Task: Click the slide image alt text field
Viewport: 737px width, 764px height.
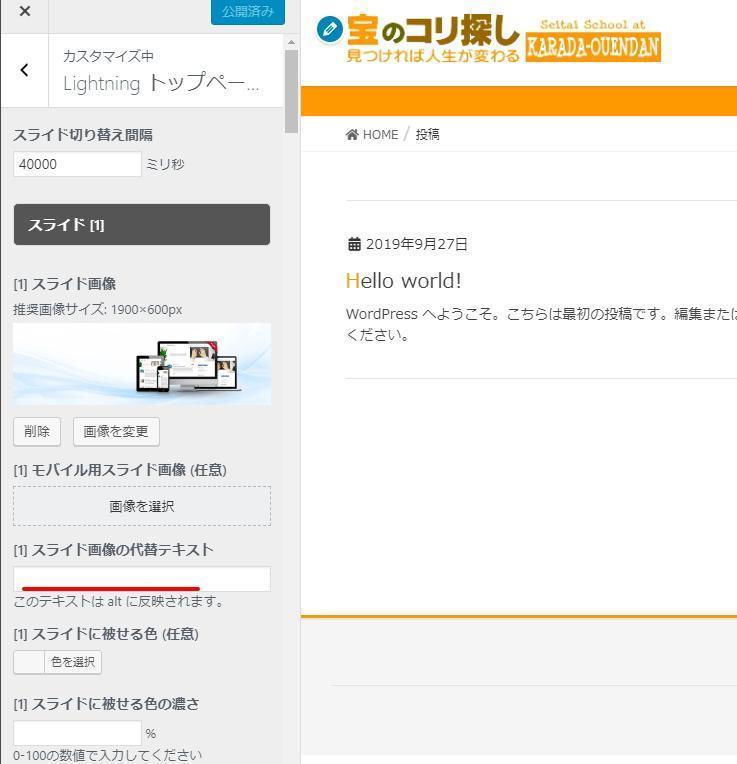Action: tap(142, 579)
